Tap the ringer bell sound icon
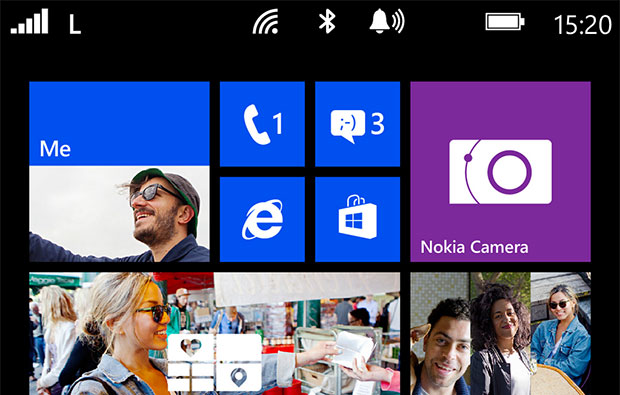This screenshot has height=395, width=620. click(387, 22)
